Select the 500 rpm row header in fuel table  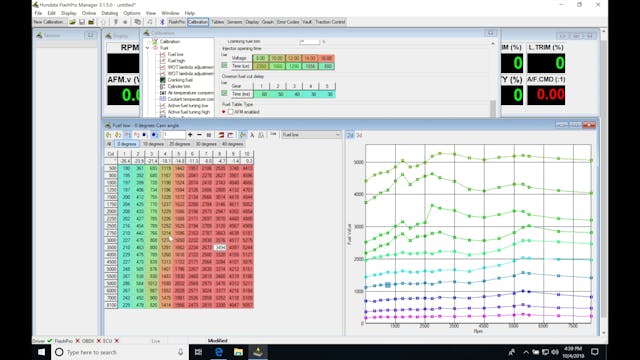click(111, 168)
